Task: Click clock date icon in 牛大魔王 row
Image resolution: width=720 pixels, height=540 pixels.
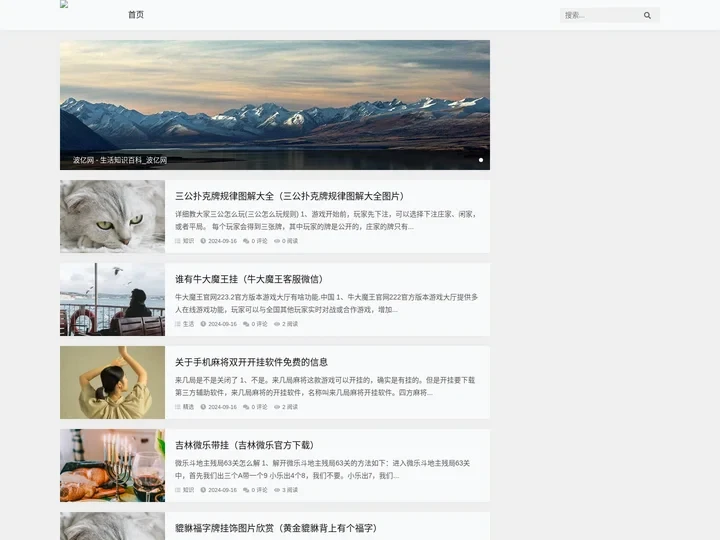Action: click(x=203, y=324)
